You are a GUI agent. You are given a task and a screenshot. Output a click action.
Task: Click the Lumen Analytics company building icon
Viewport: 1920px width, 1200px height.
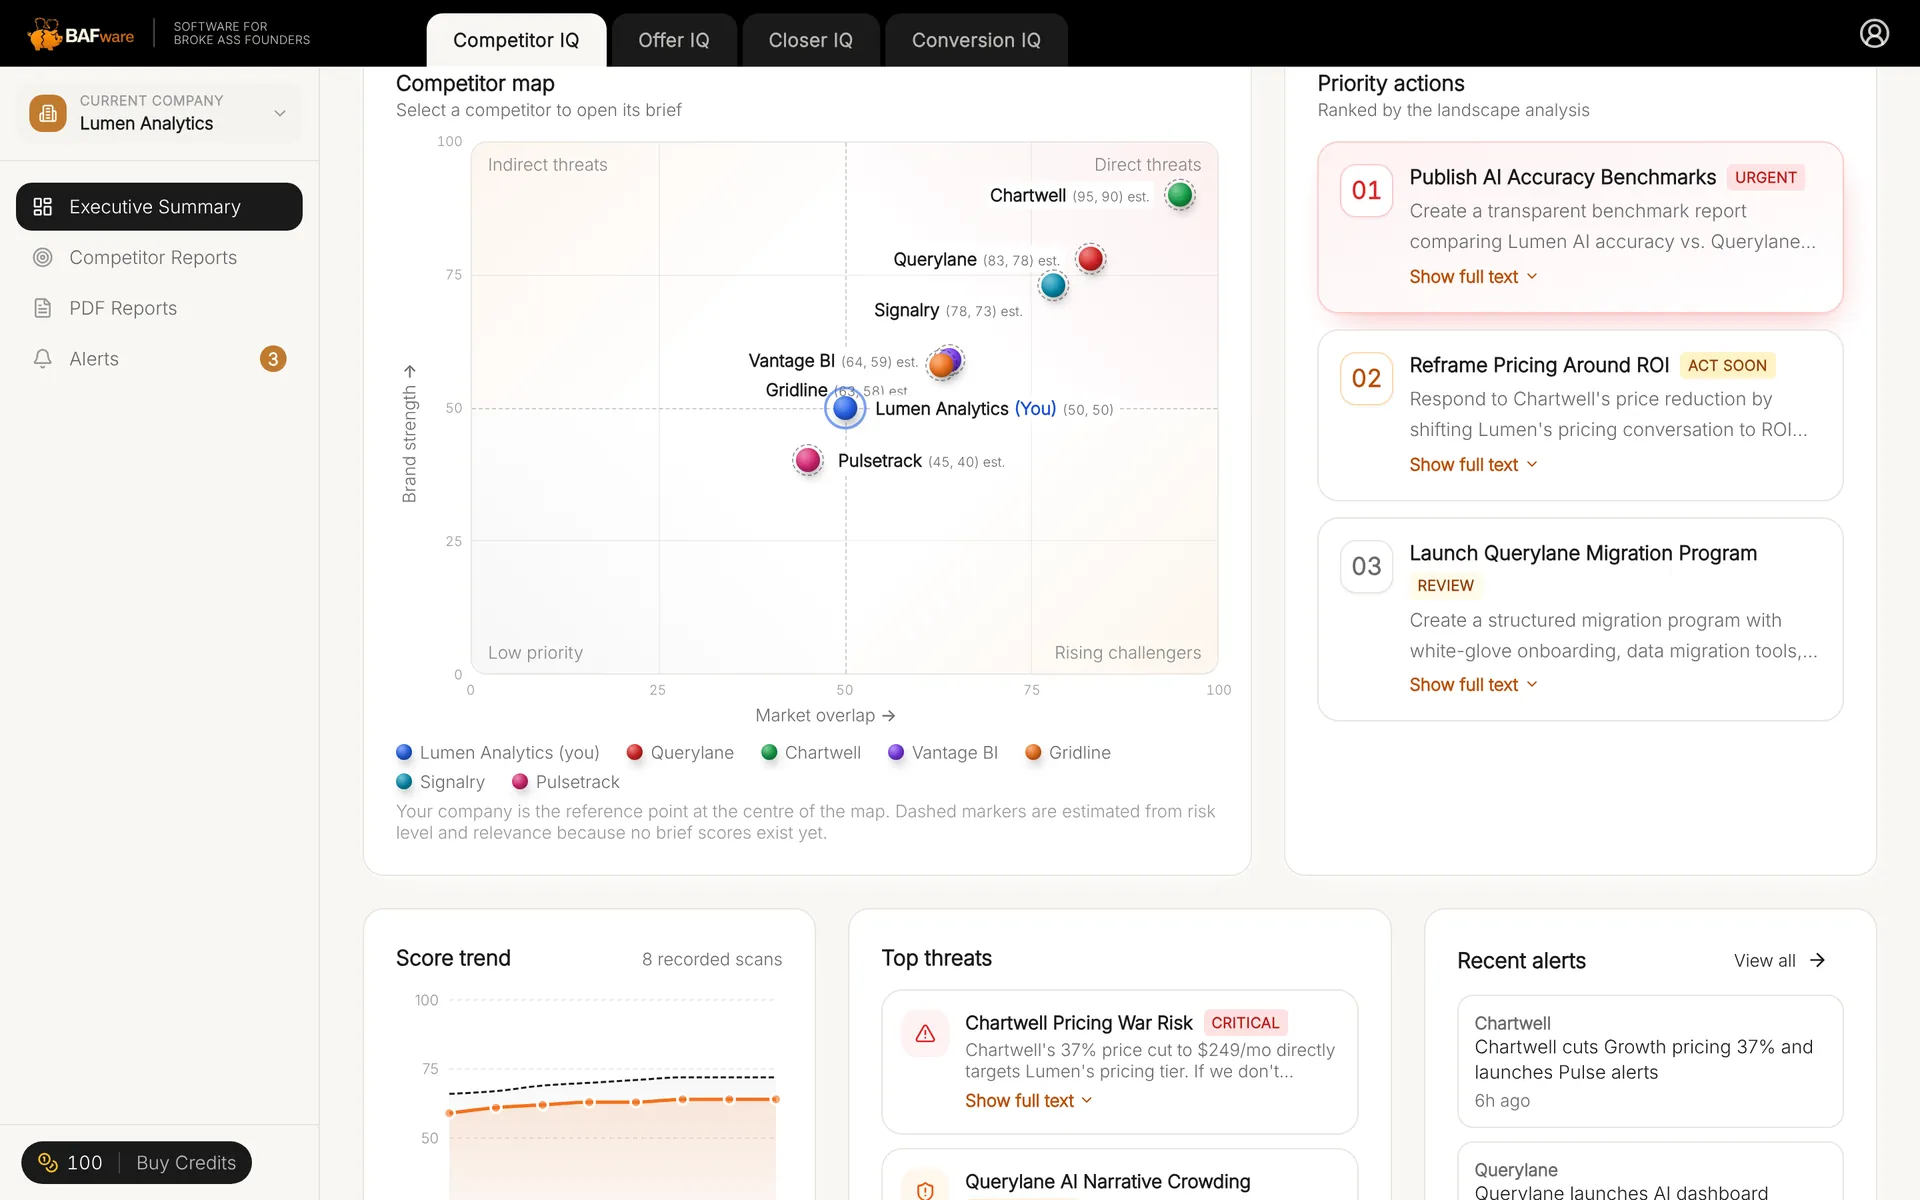(x=48, y=113)
